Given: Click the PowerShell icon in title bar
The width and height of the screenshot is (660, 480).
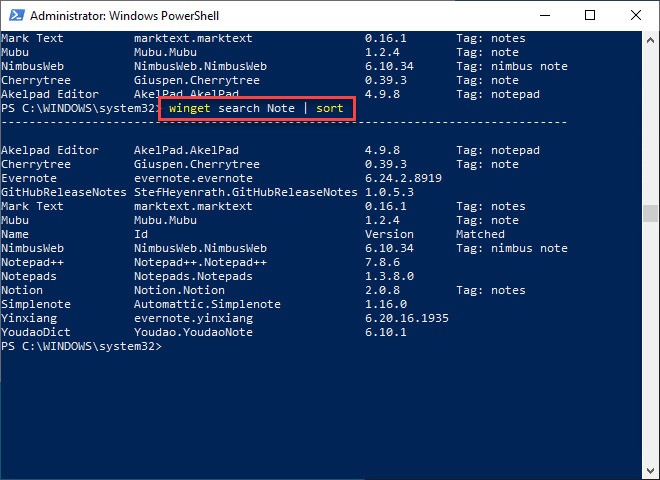Looking at the screenshot, I should pyautogui.click(x=15, y=16).
